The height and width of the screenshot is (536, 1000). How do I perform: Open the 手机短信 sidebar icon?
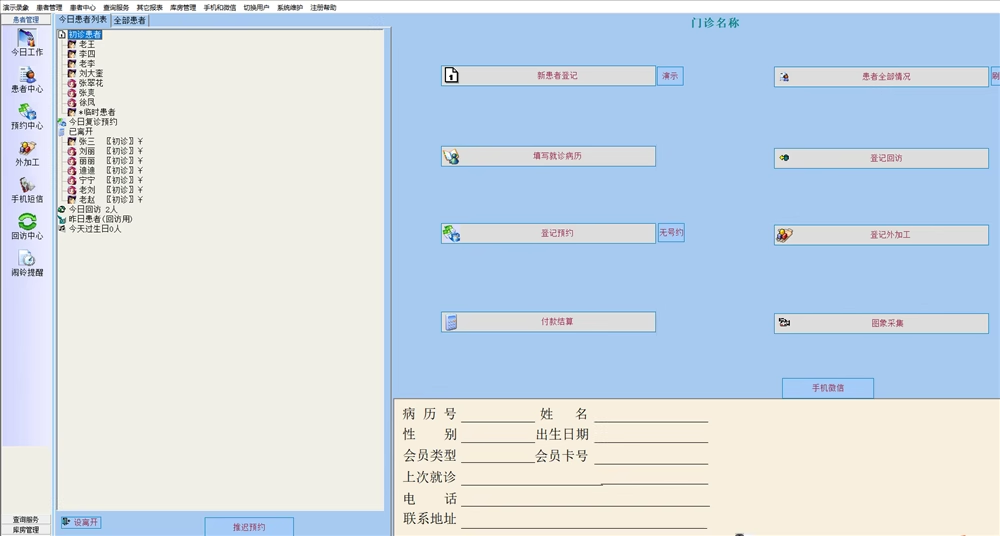(x=27, y=190)
